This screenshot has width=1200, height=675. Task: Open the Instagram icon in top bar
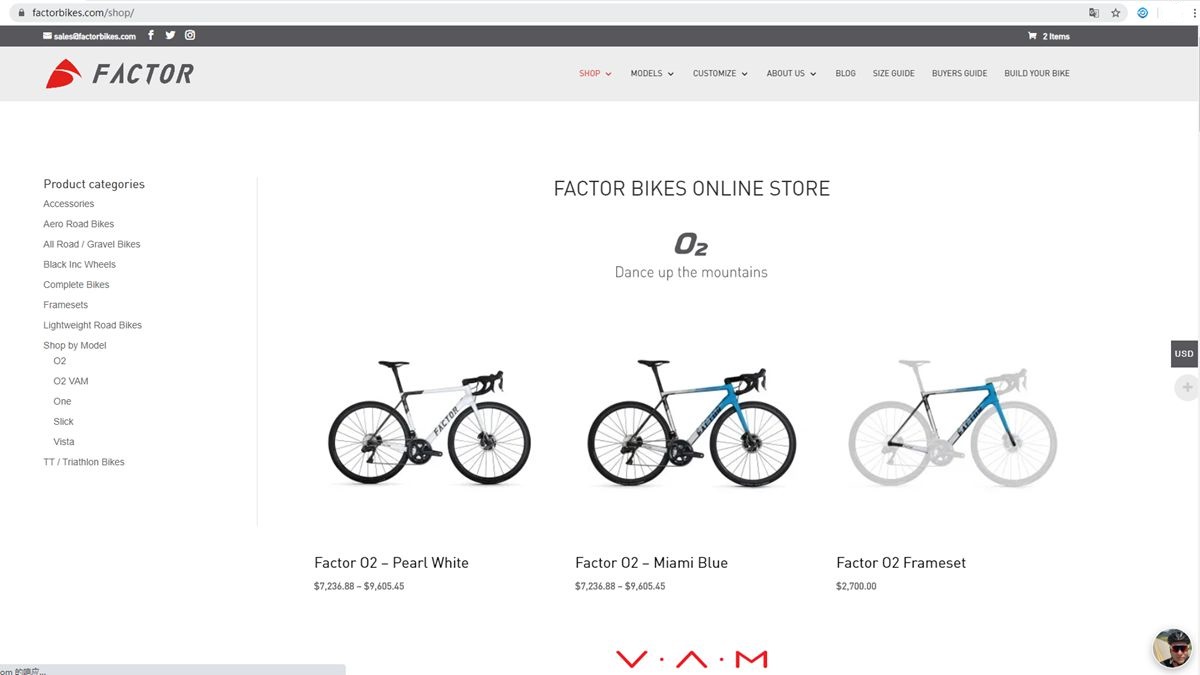(190, 35)
